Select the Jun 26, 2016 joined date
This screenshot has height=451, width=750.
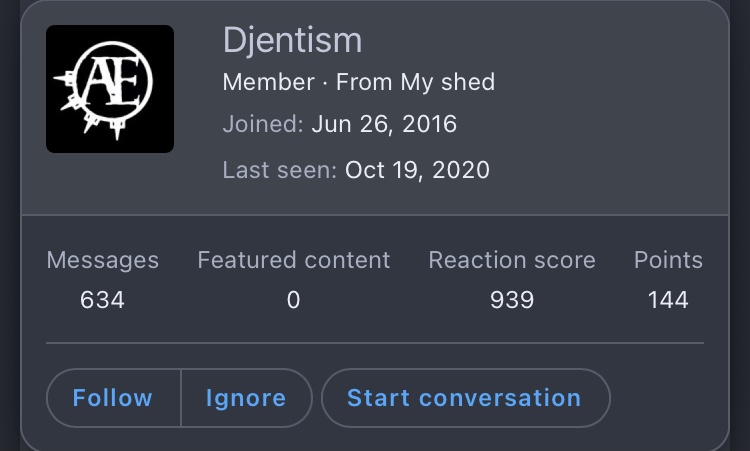tap(384, 124)
